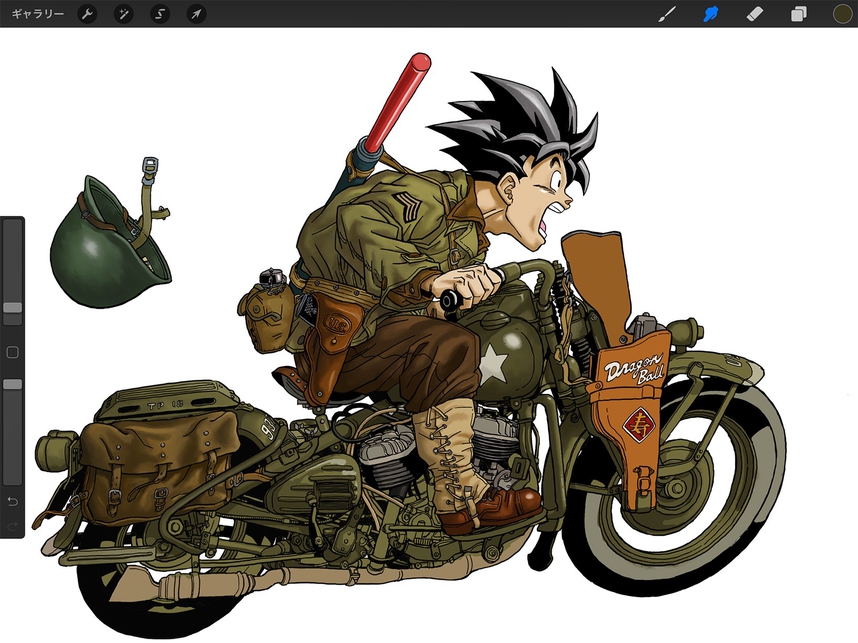Screen dimensions: 858x643
Task: Select the Brush tool
Action: (x=667, y=14)
